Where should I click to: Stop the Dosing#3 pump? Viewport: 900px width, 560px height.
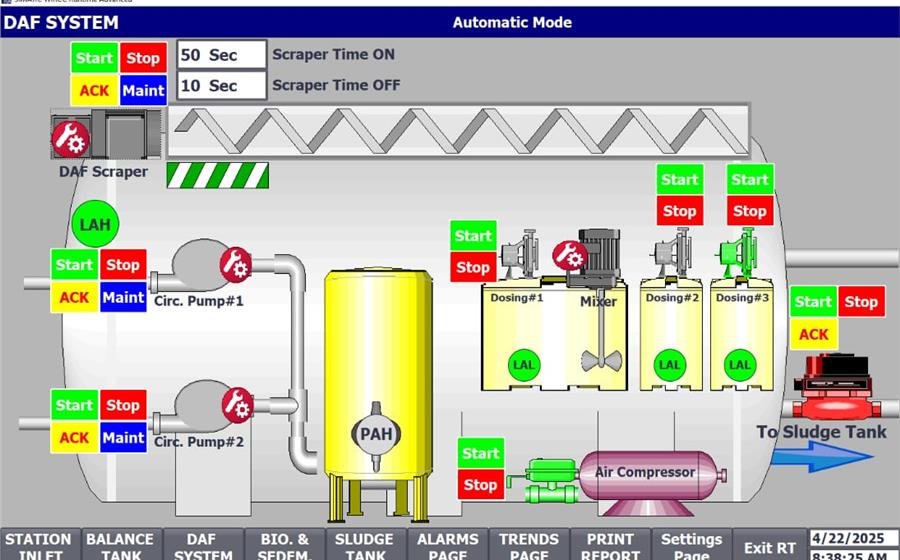coord(750,211)
